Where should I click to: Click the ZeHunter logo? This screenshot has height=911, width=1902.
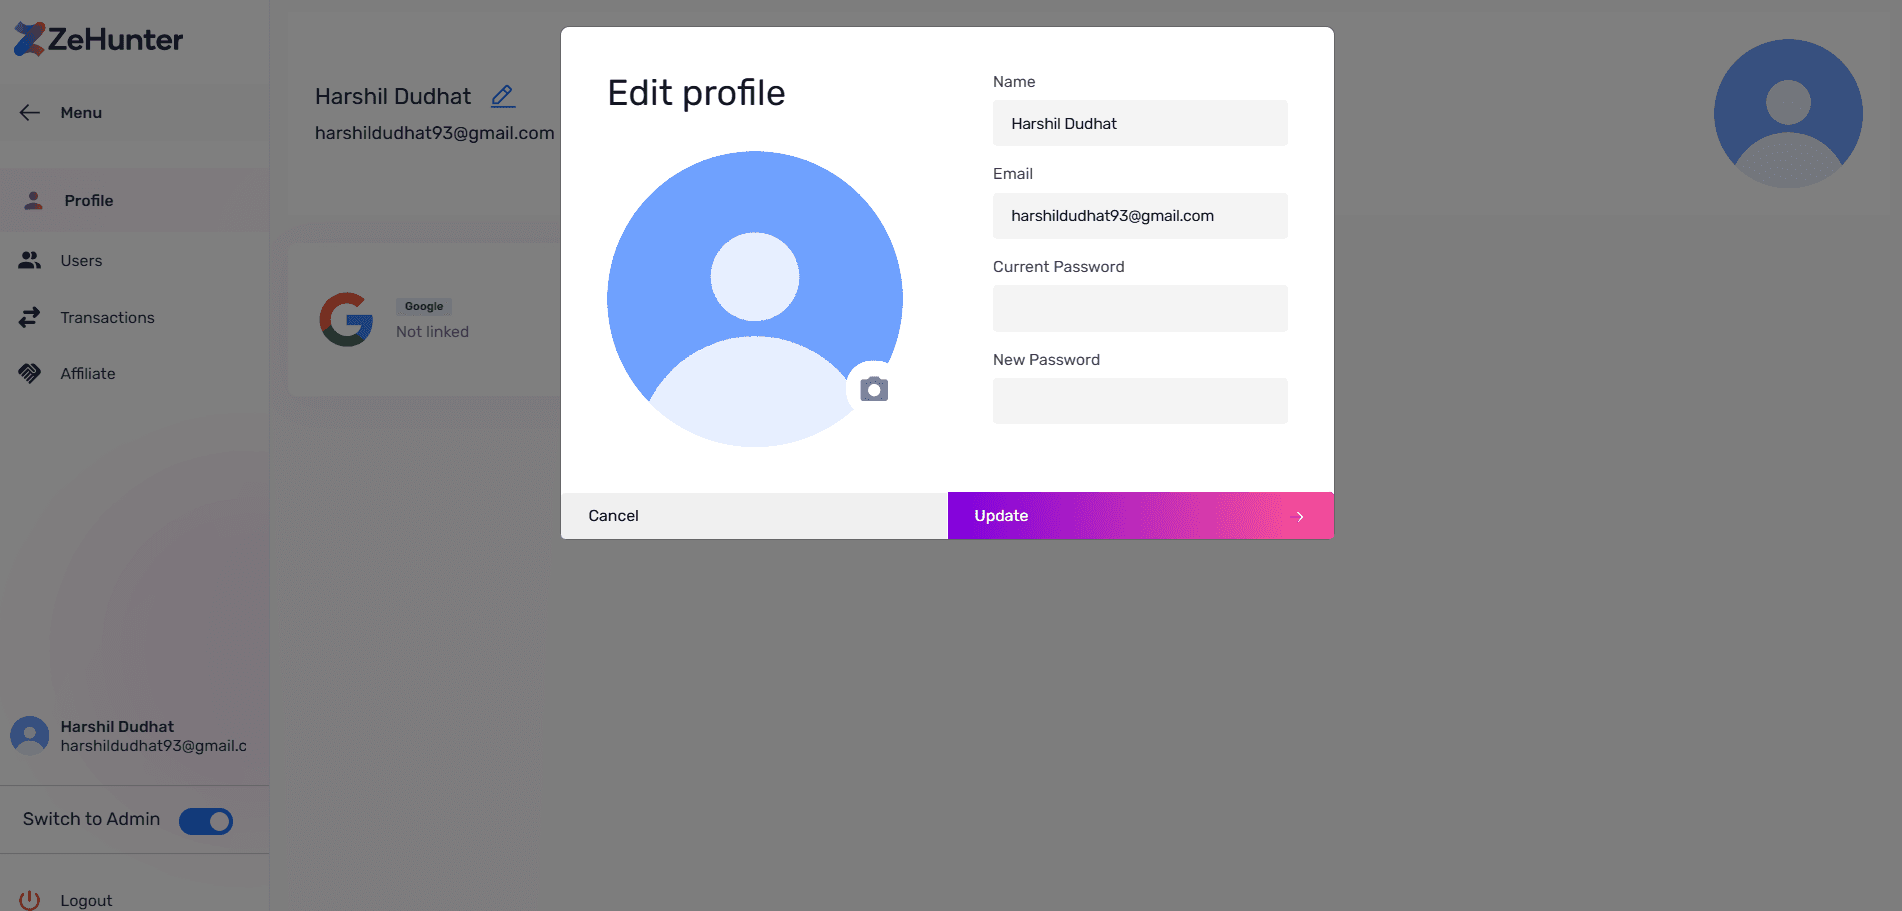tap(96, 39)
